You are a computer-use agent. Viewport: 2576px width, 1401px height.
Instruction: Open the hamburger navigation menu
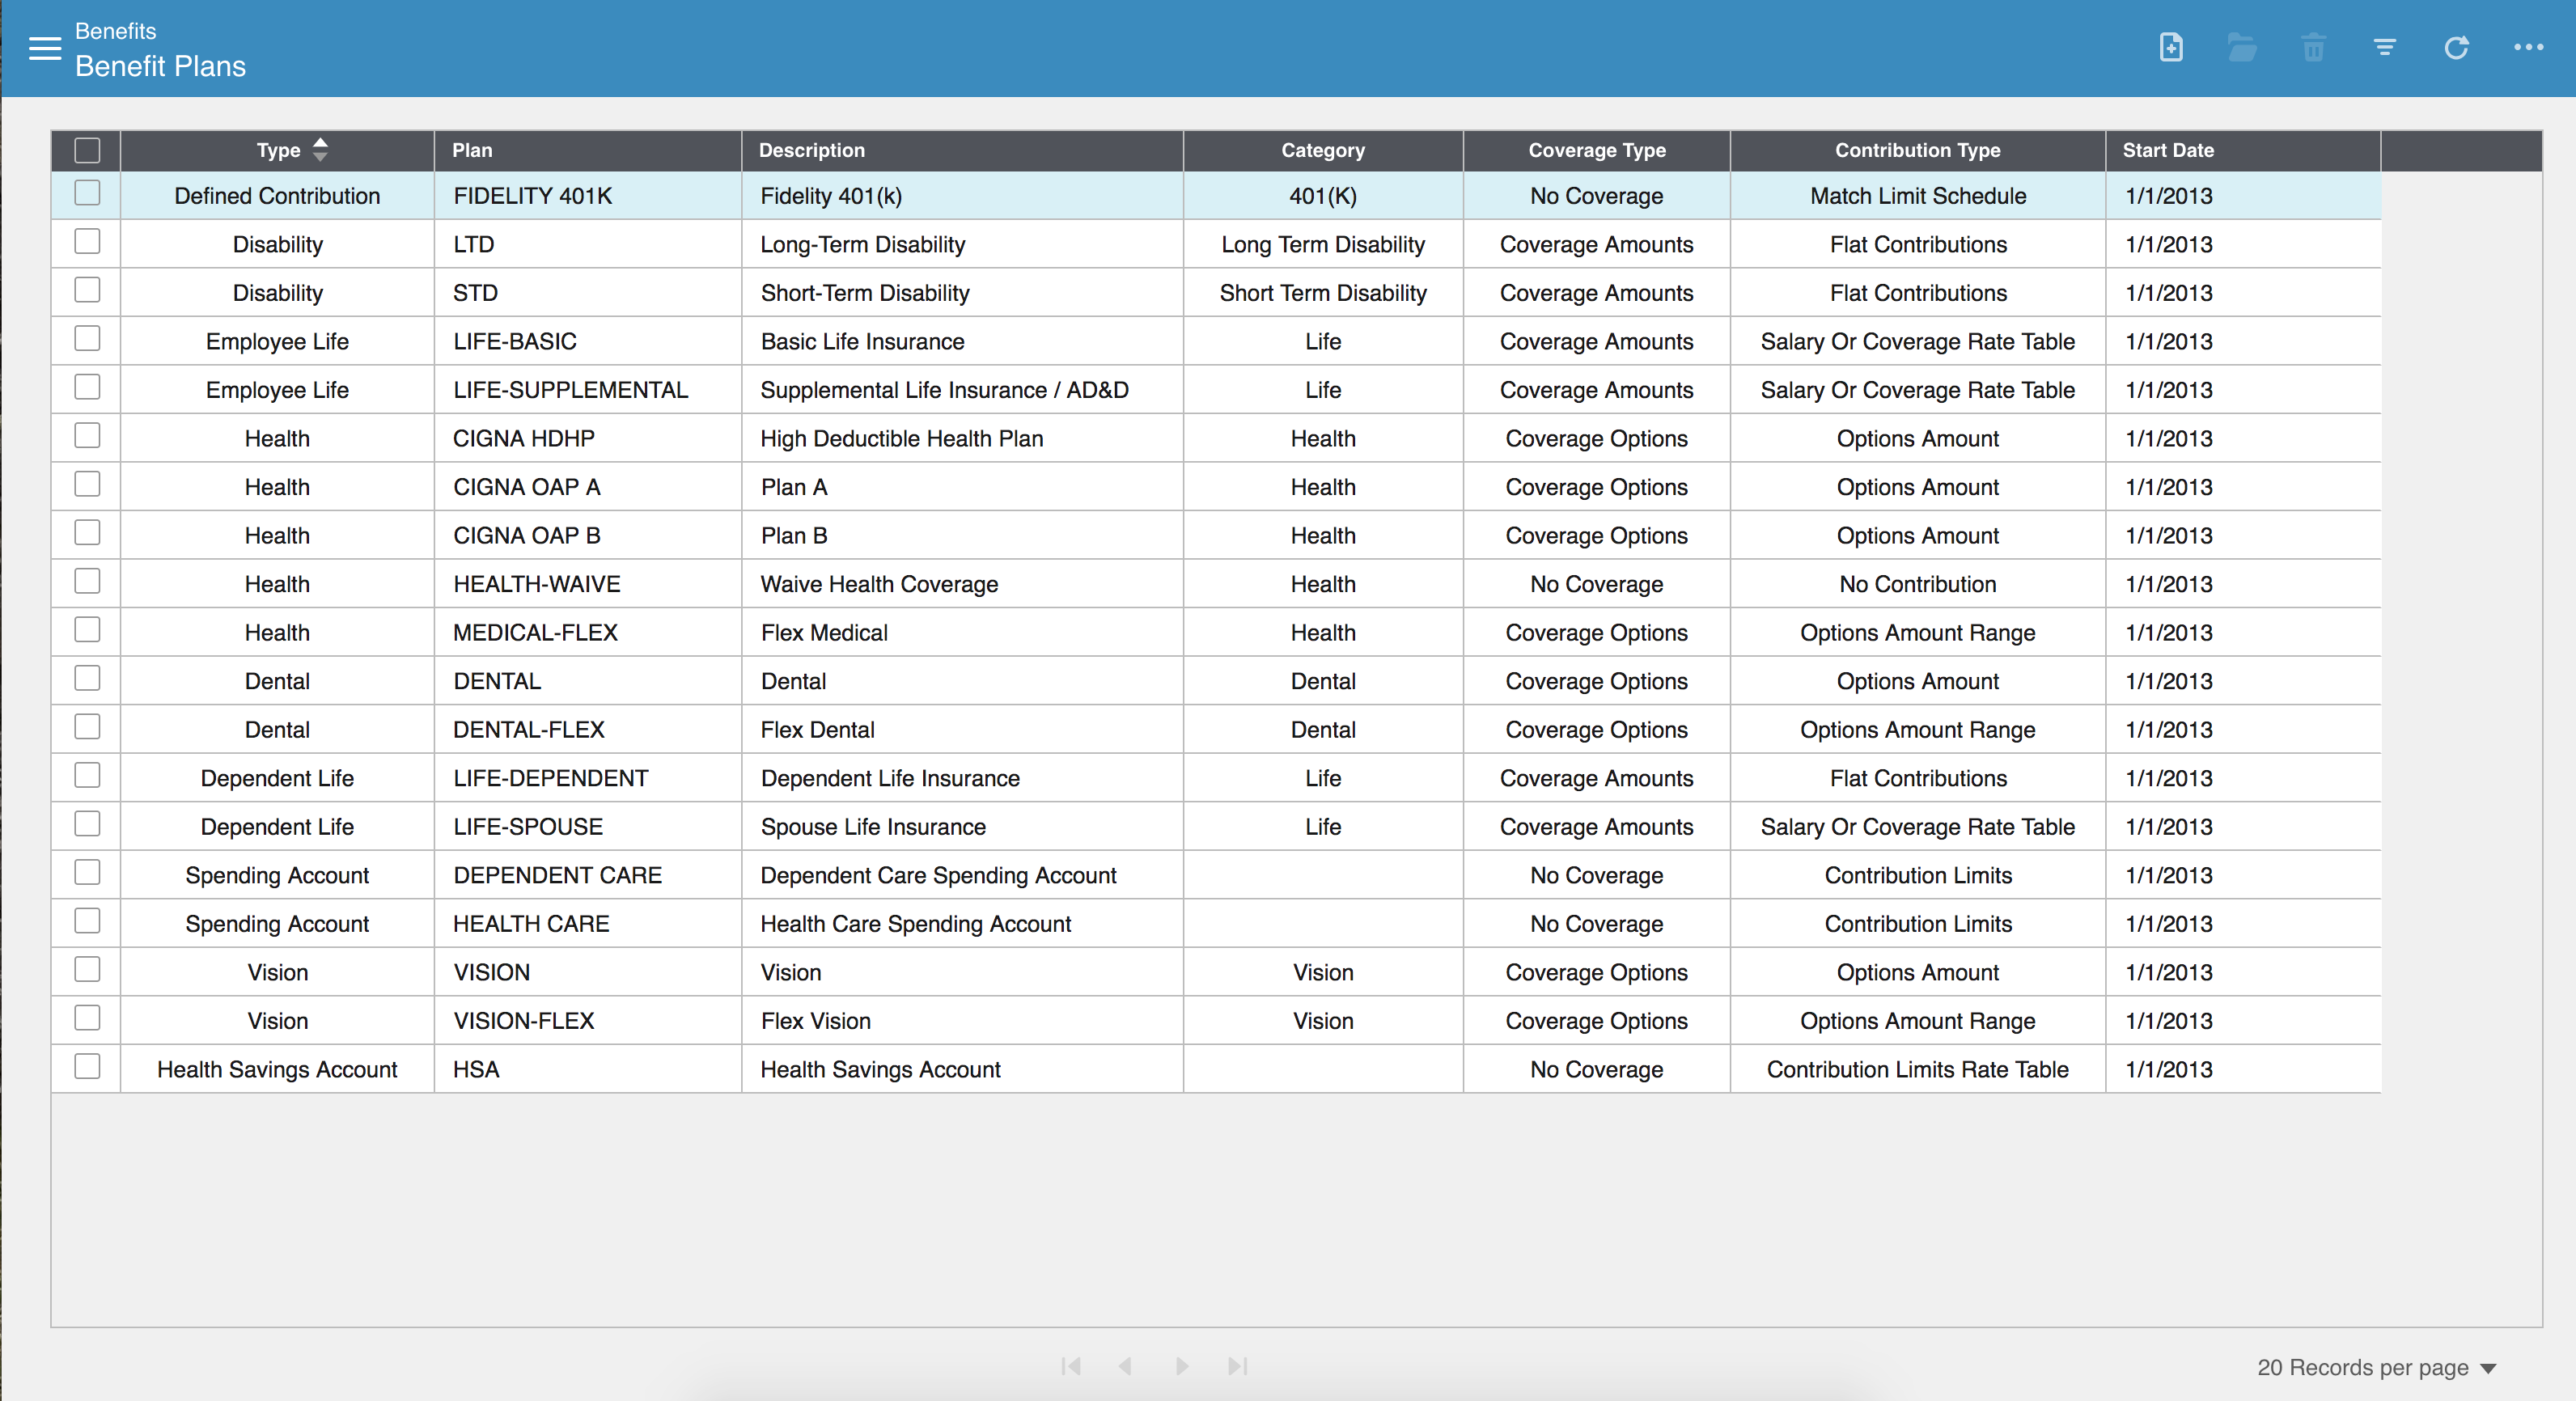point(45,48)
